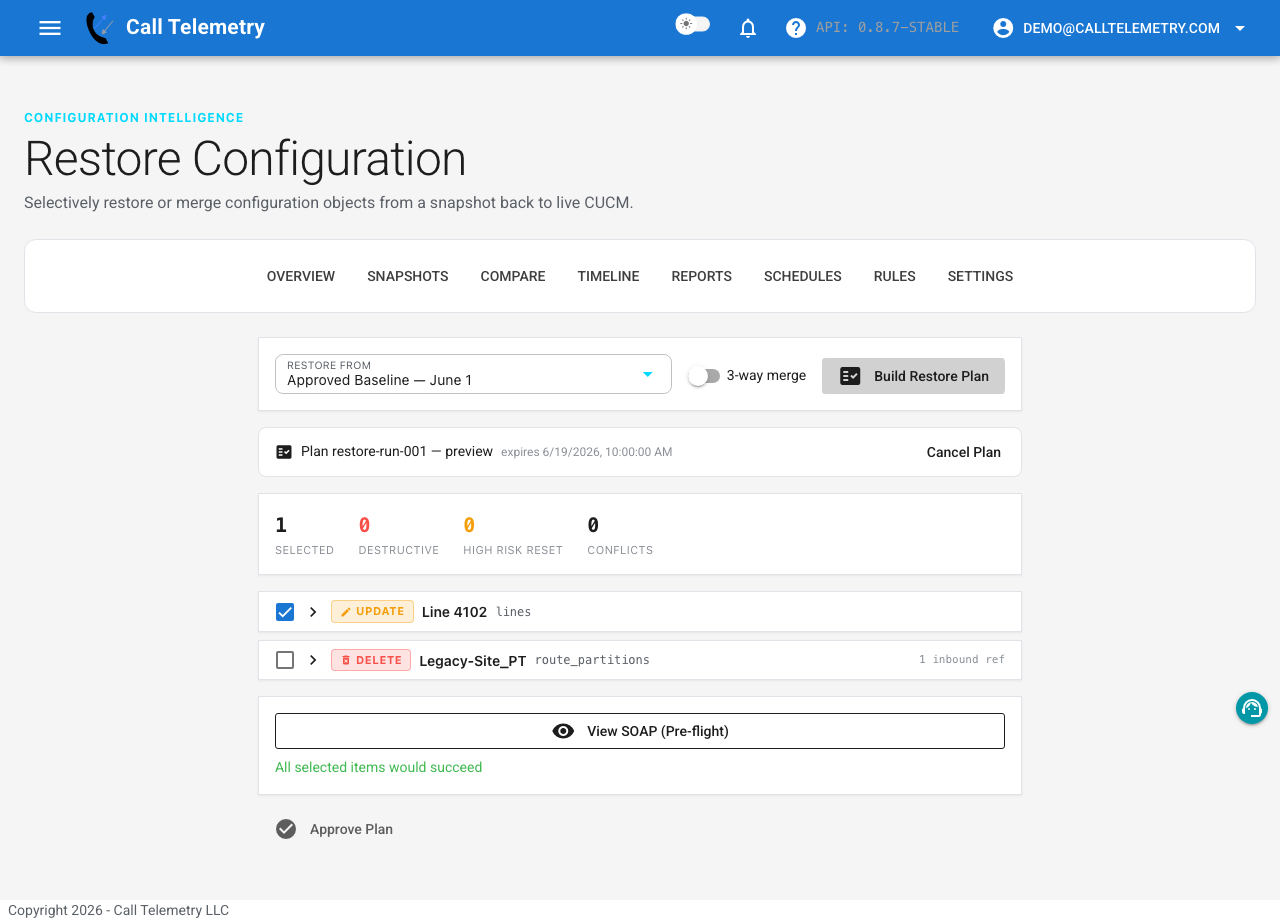Viewport: 1280px width, 921px height.
Task: Expand the Line 4102 update row
Action: tap(313, 612)
